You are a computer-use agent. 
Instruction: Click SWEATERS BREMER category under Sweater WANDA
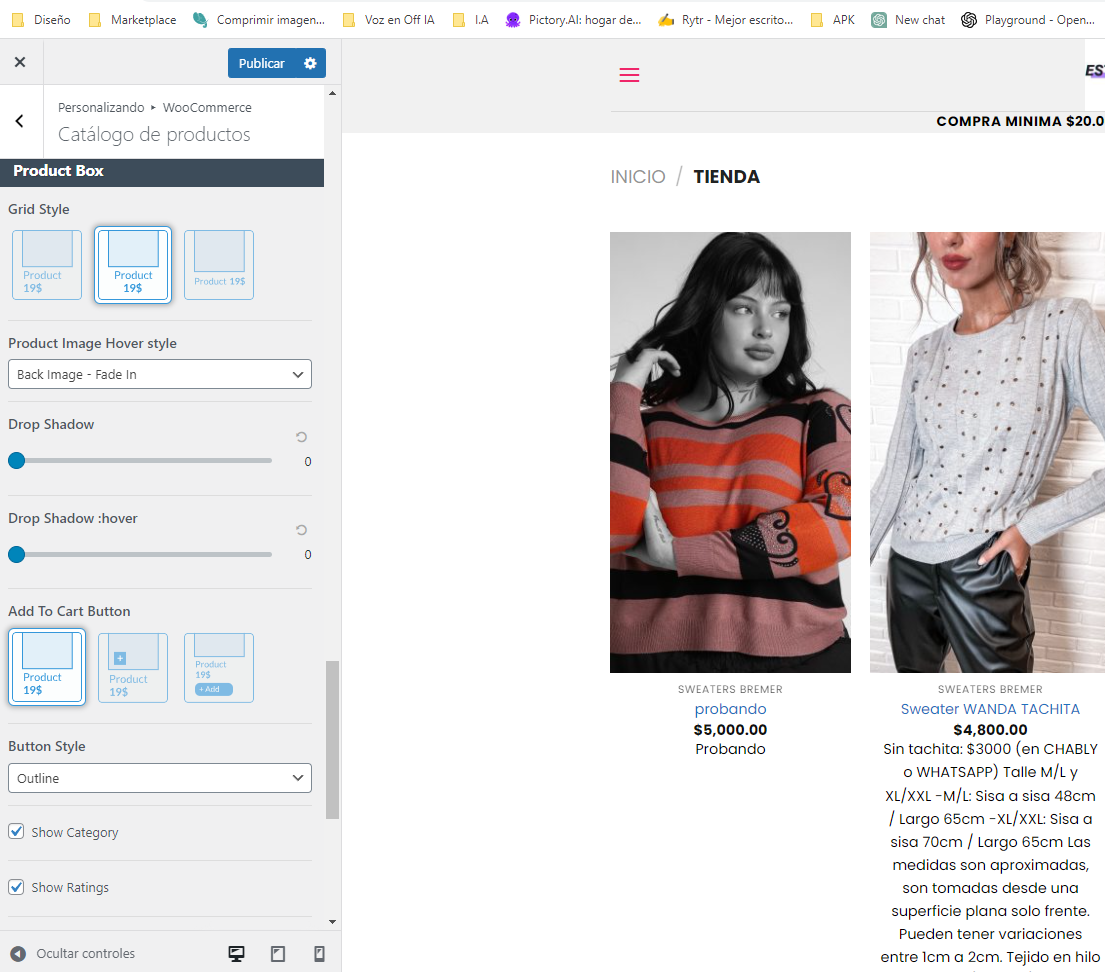click(990, 689)
